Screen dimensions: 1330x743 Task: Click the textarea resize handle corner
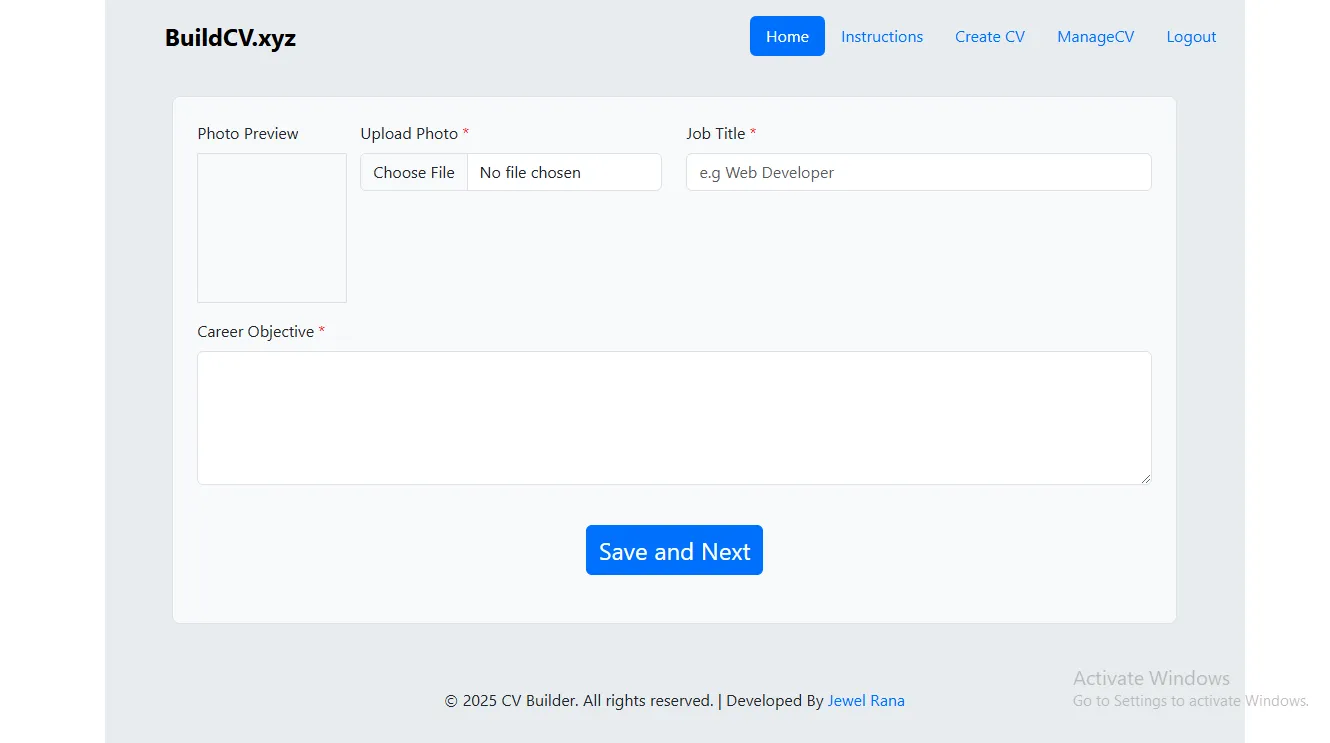click(x=1145, y=479)
